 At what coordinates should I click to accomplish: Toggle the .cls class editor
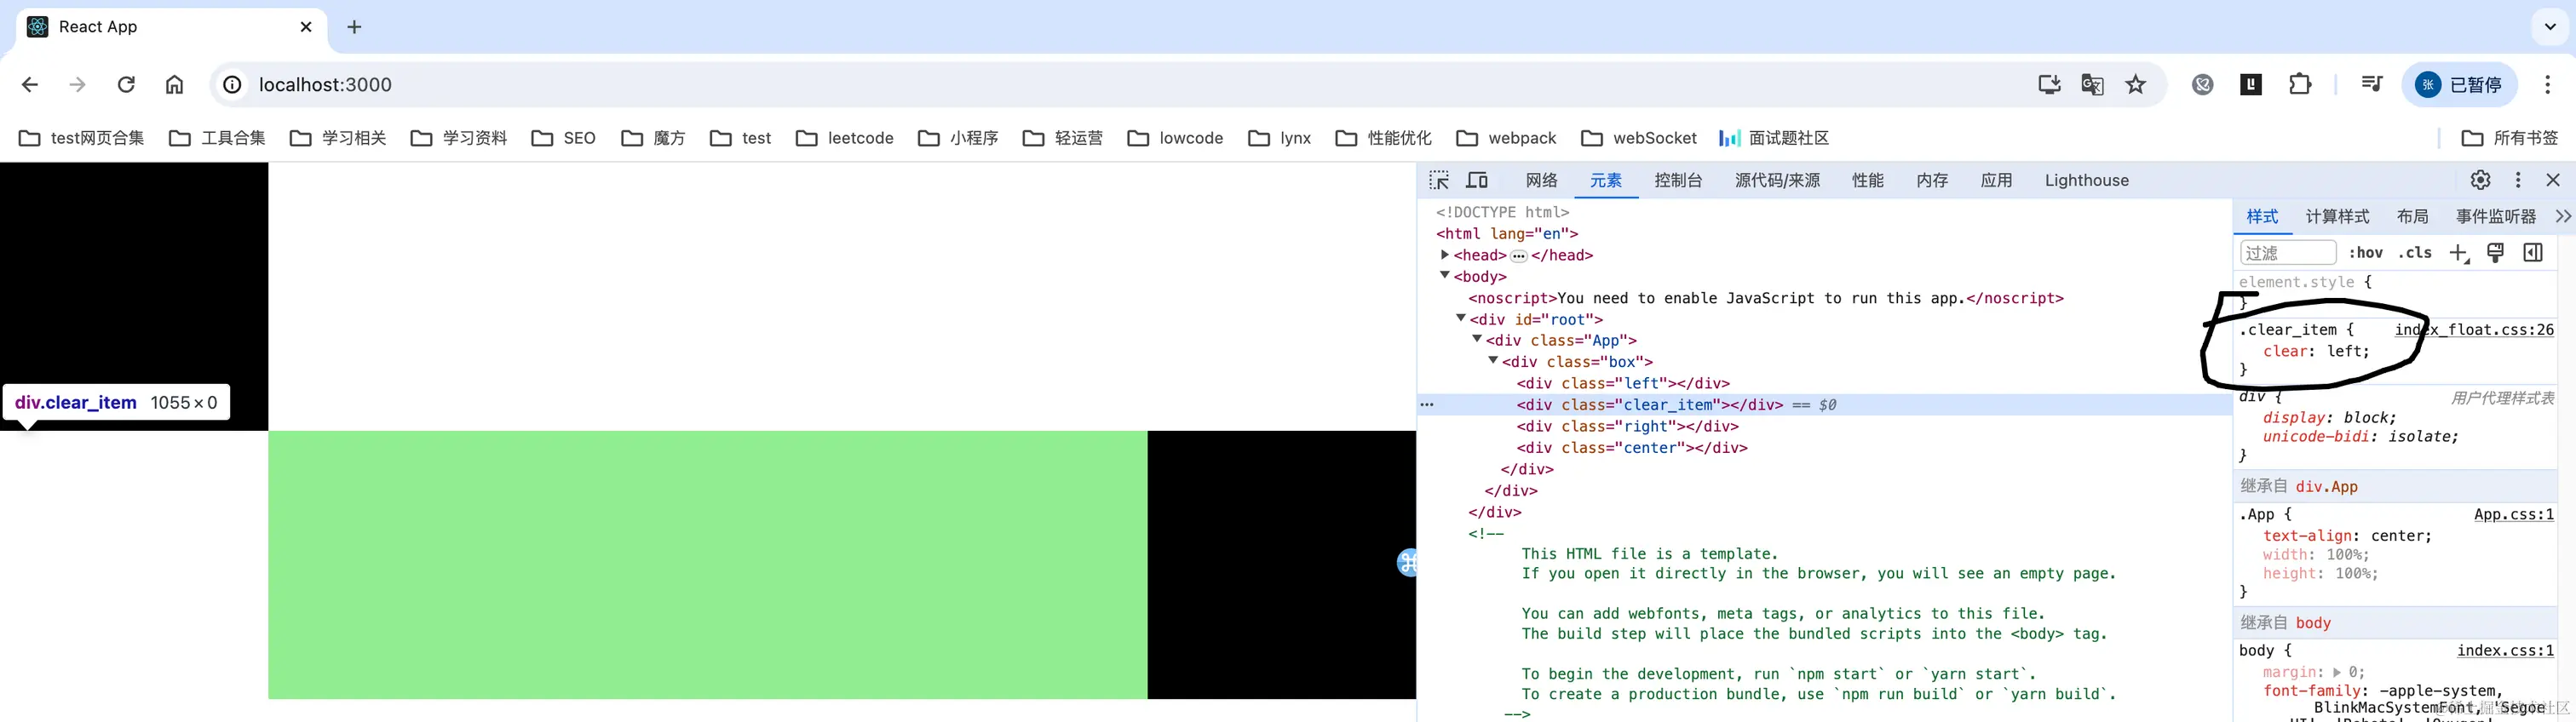2414,253
